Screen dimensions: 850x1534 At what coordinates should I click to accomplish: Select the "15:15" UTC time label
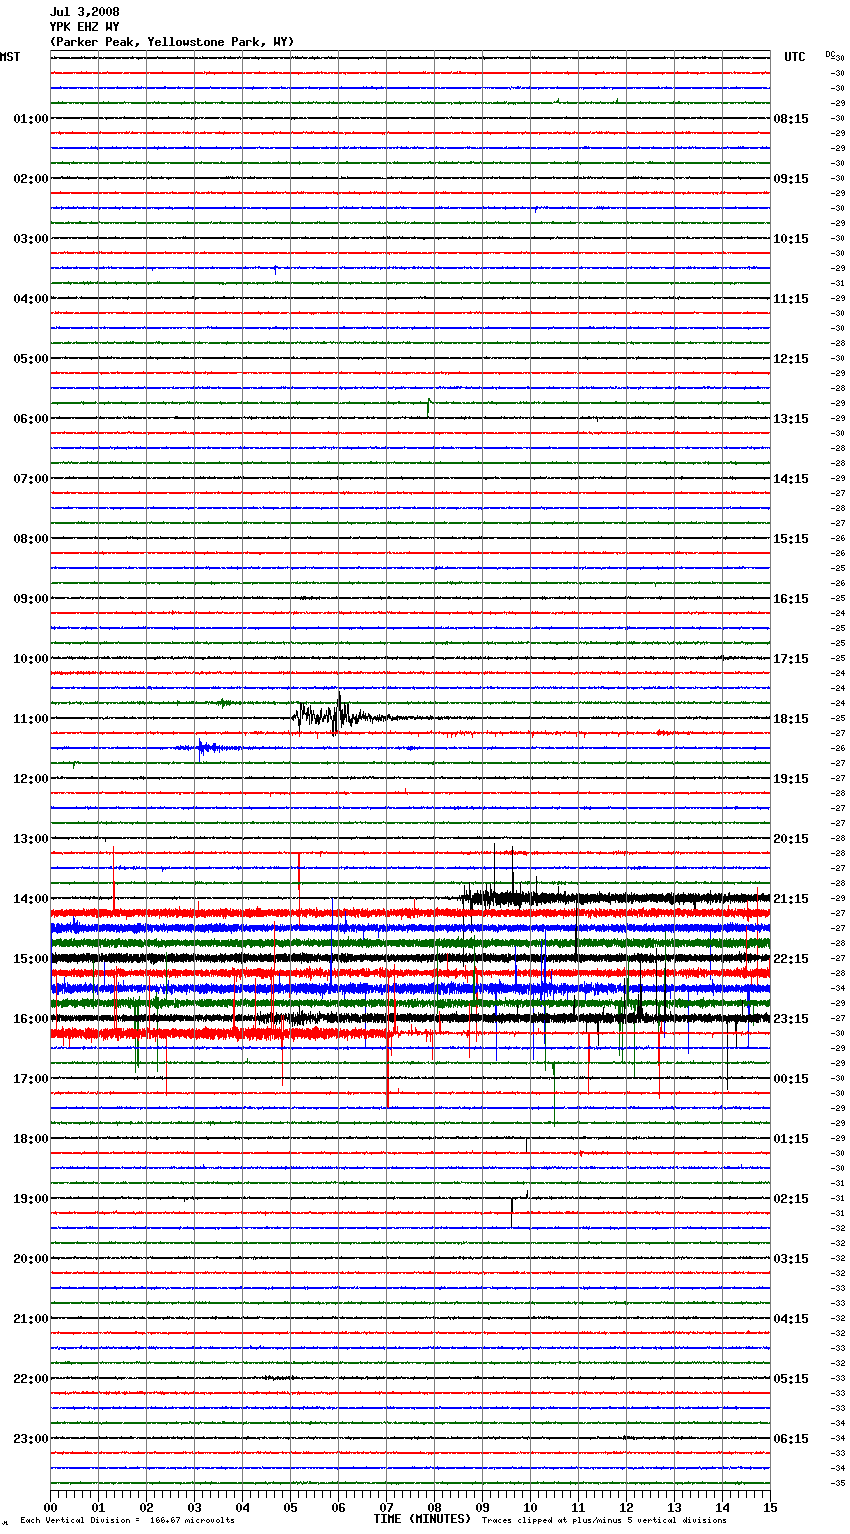coord(791,539)
